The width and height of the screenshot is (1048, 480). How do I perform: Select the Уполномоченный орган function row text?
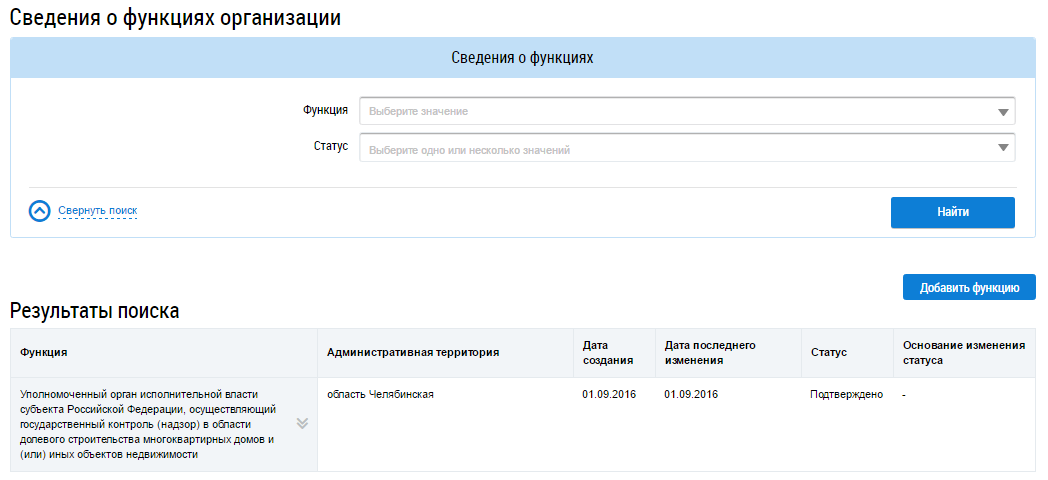click(x=148, y=424)
